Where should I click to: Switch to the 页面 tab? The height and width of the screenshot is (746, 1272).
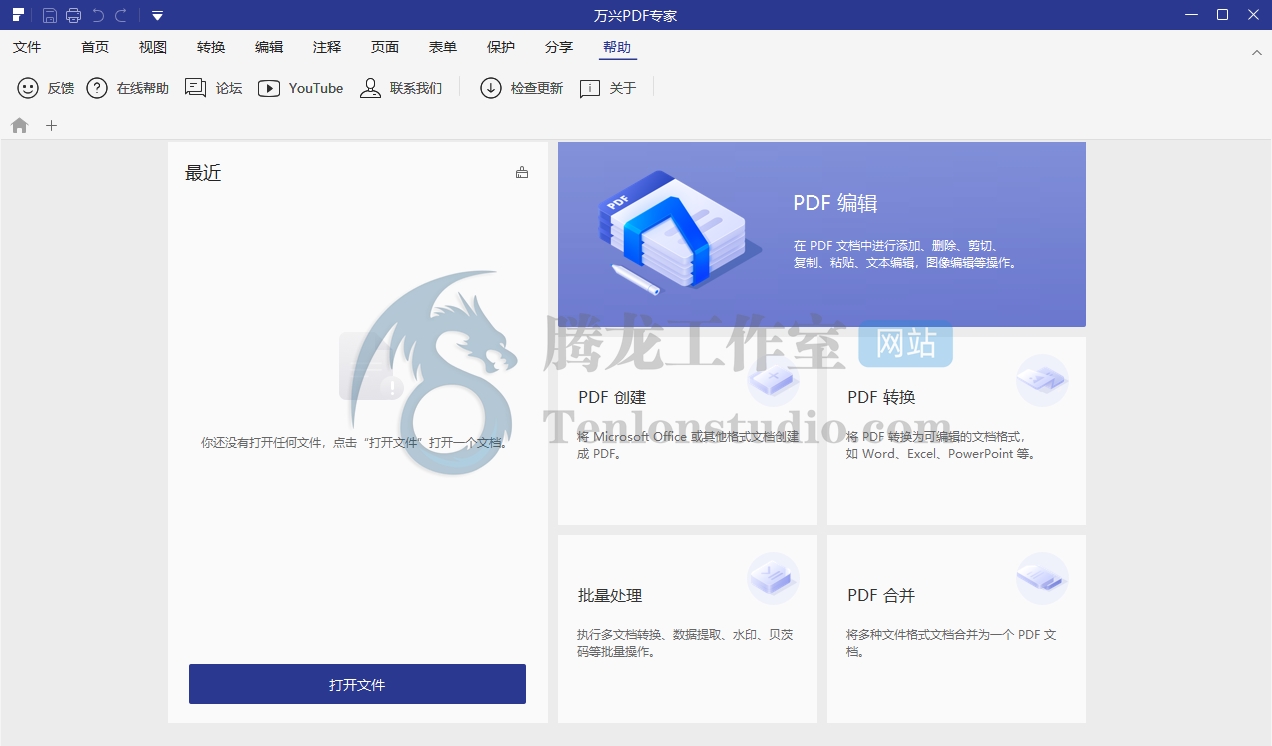385,47
